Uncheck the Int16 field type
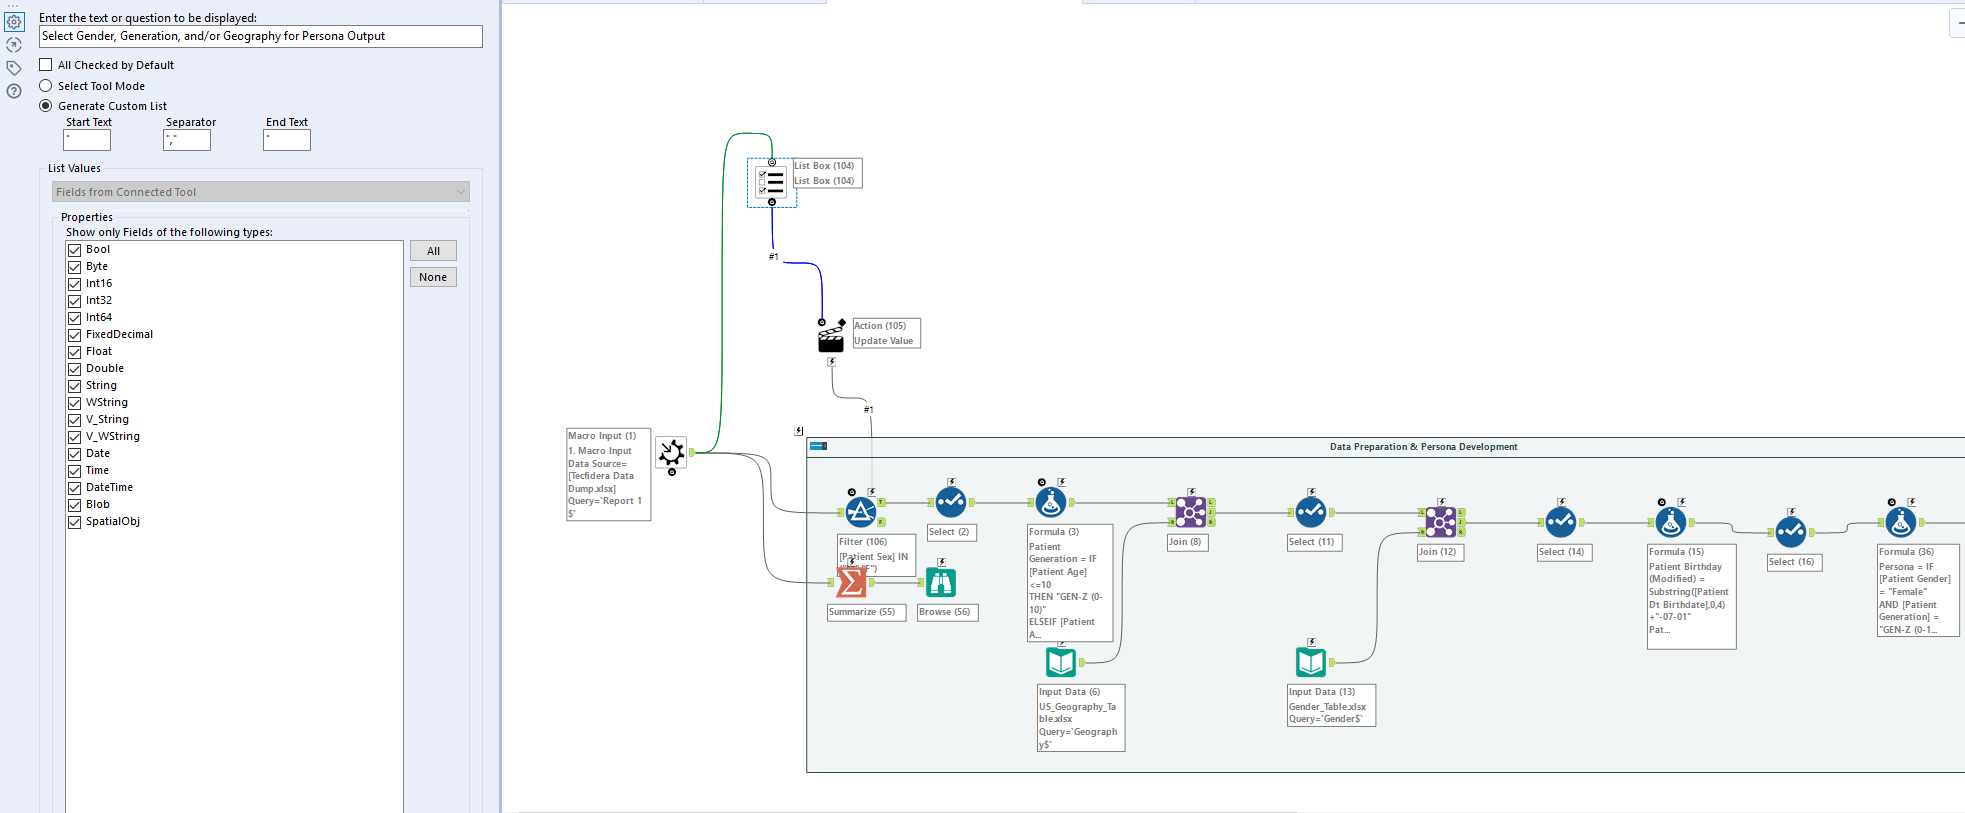 75,284
